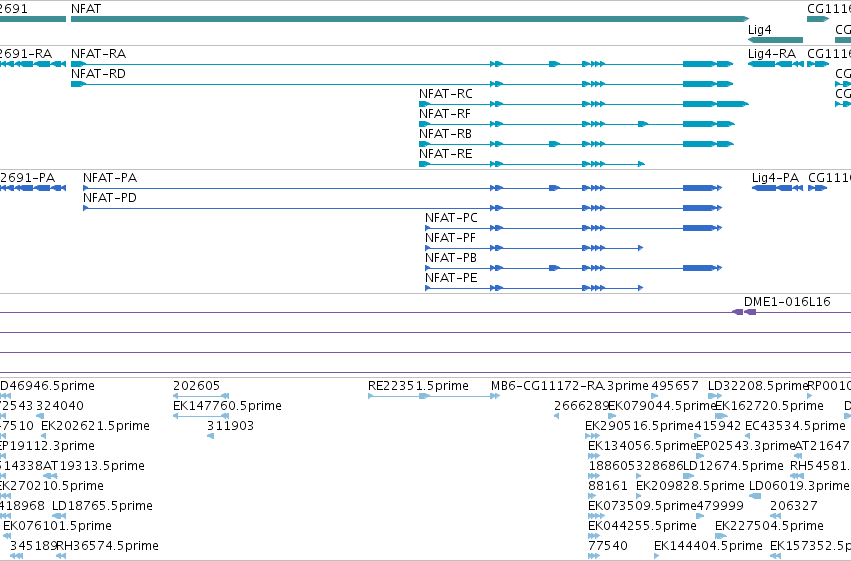This screenshot has width=851, height=561.
Task: Click the purple DME1-016L16 arrow glyph
Action: [744, 312]
